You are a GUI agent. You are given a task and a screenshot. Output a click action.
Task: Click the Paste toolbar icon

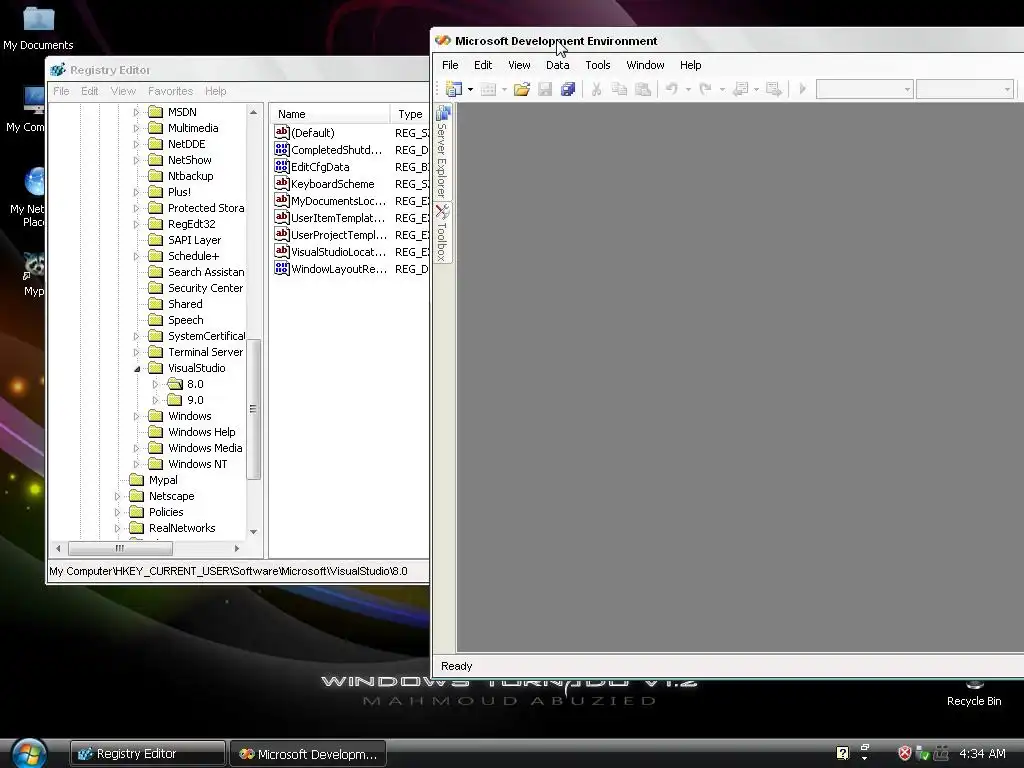pyautogui.click(x=643, y=89)
